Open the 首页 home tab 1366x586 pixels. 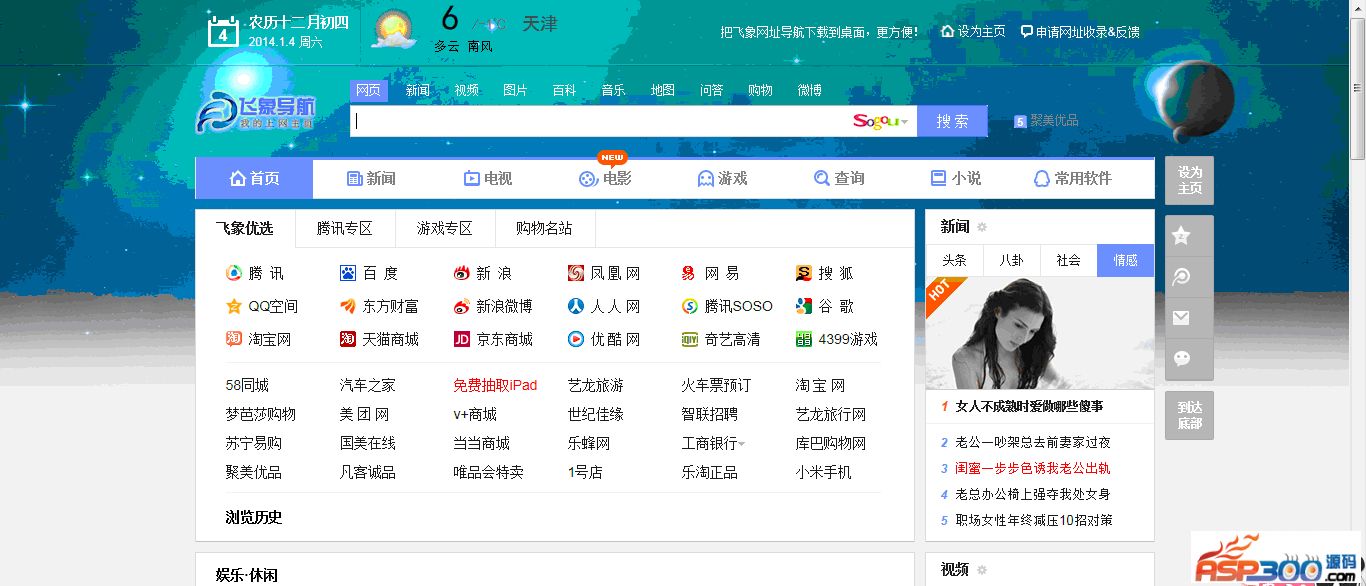[x=254, y=178]
